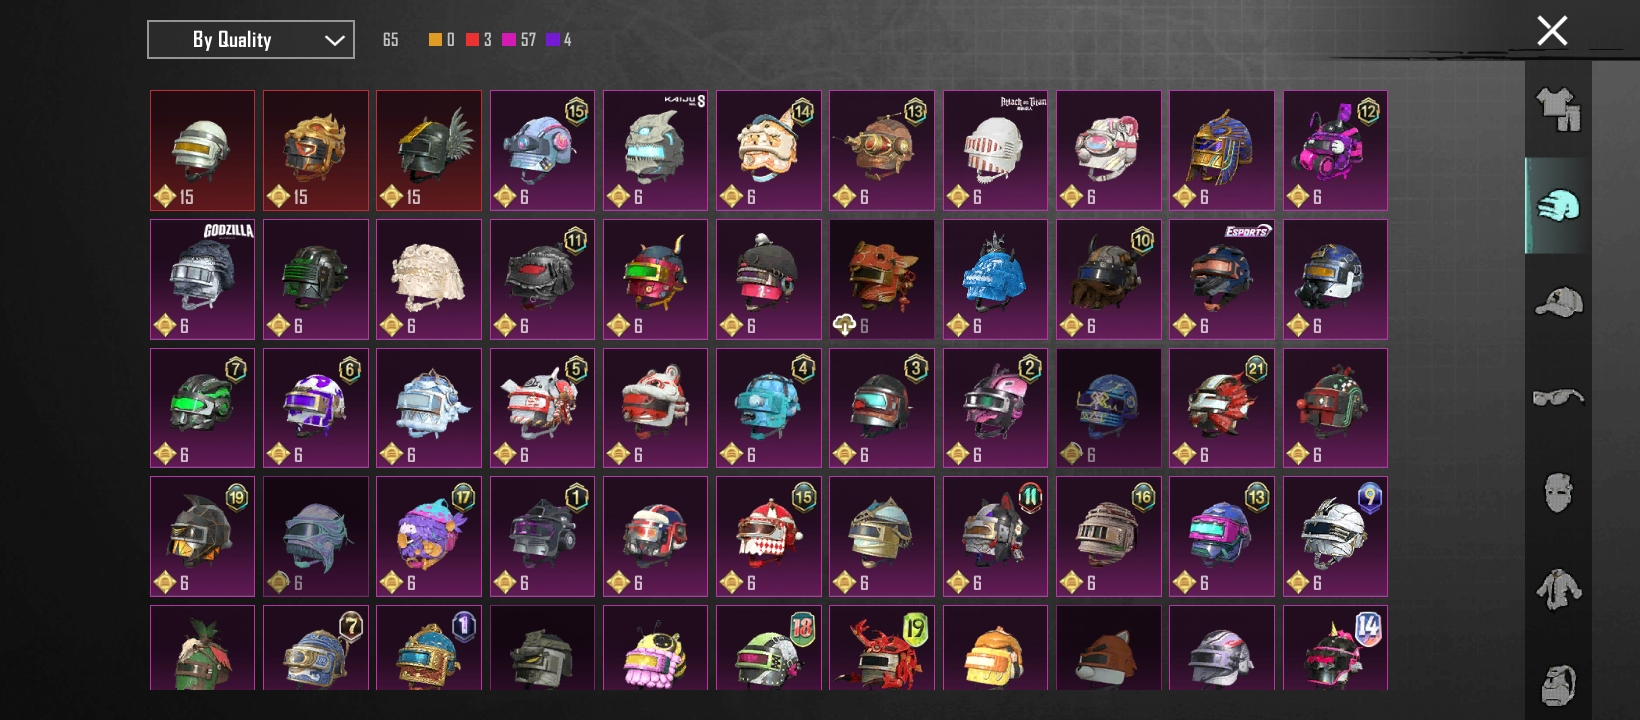Select the Attack on Titan helmet
This screenshot has width=1640, height=720.
tap(996, 151)
